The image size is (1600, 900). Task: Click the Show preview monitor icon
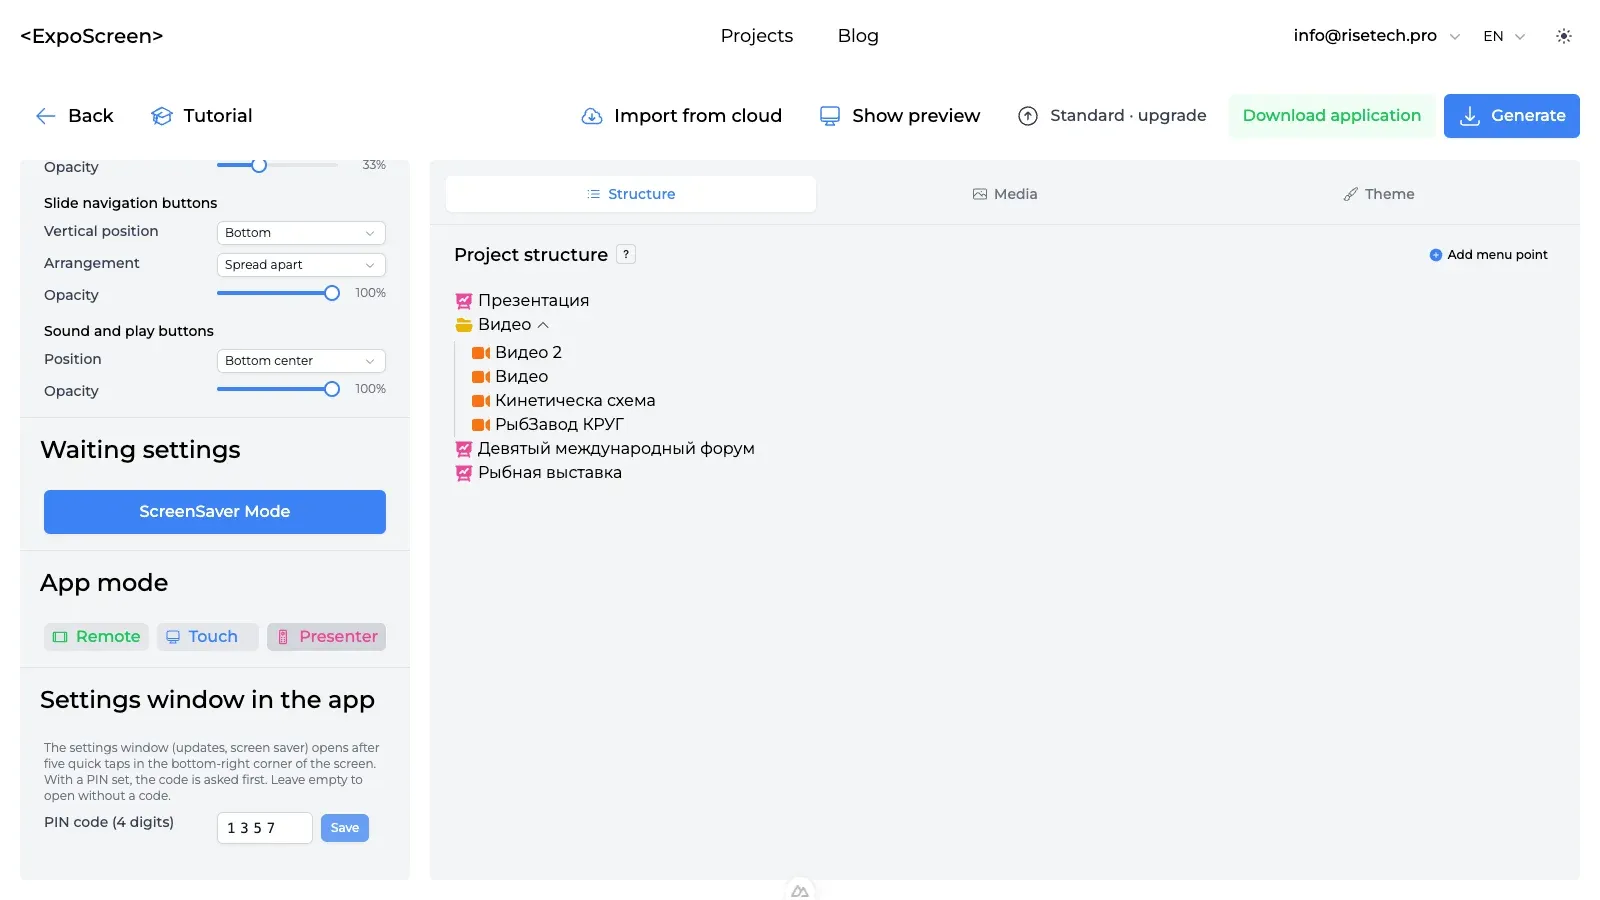[830, 116]
